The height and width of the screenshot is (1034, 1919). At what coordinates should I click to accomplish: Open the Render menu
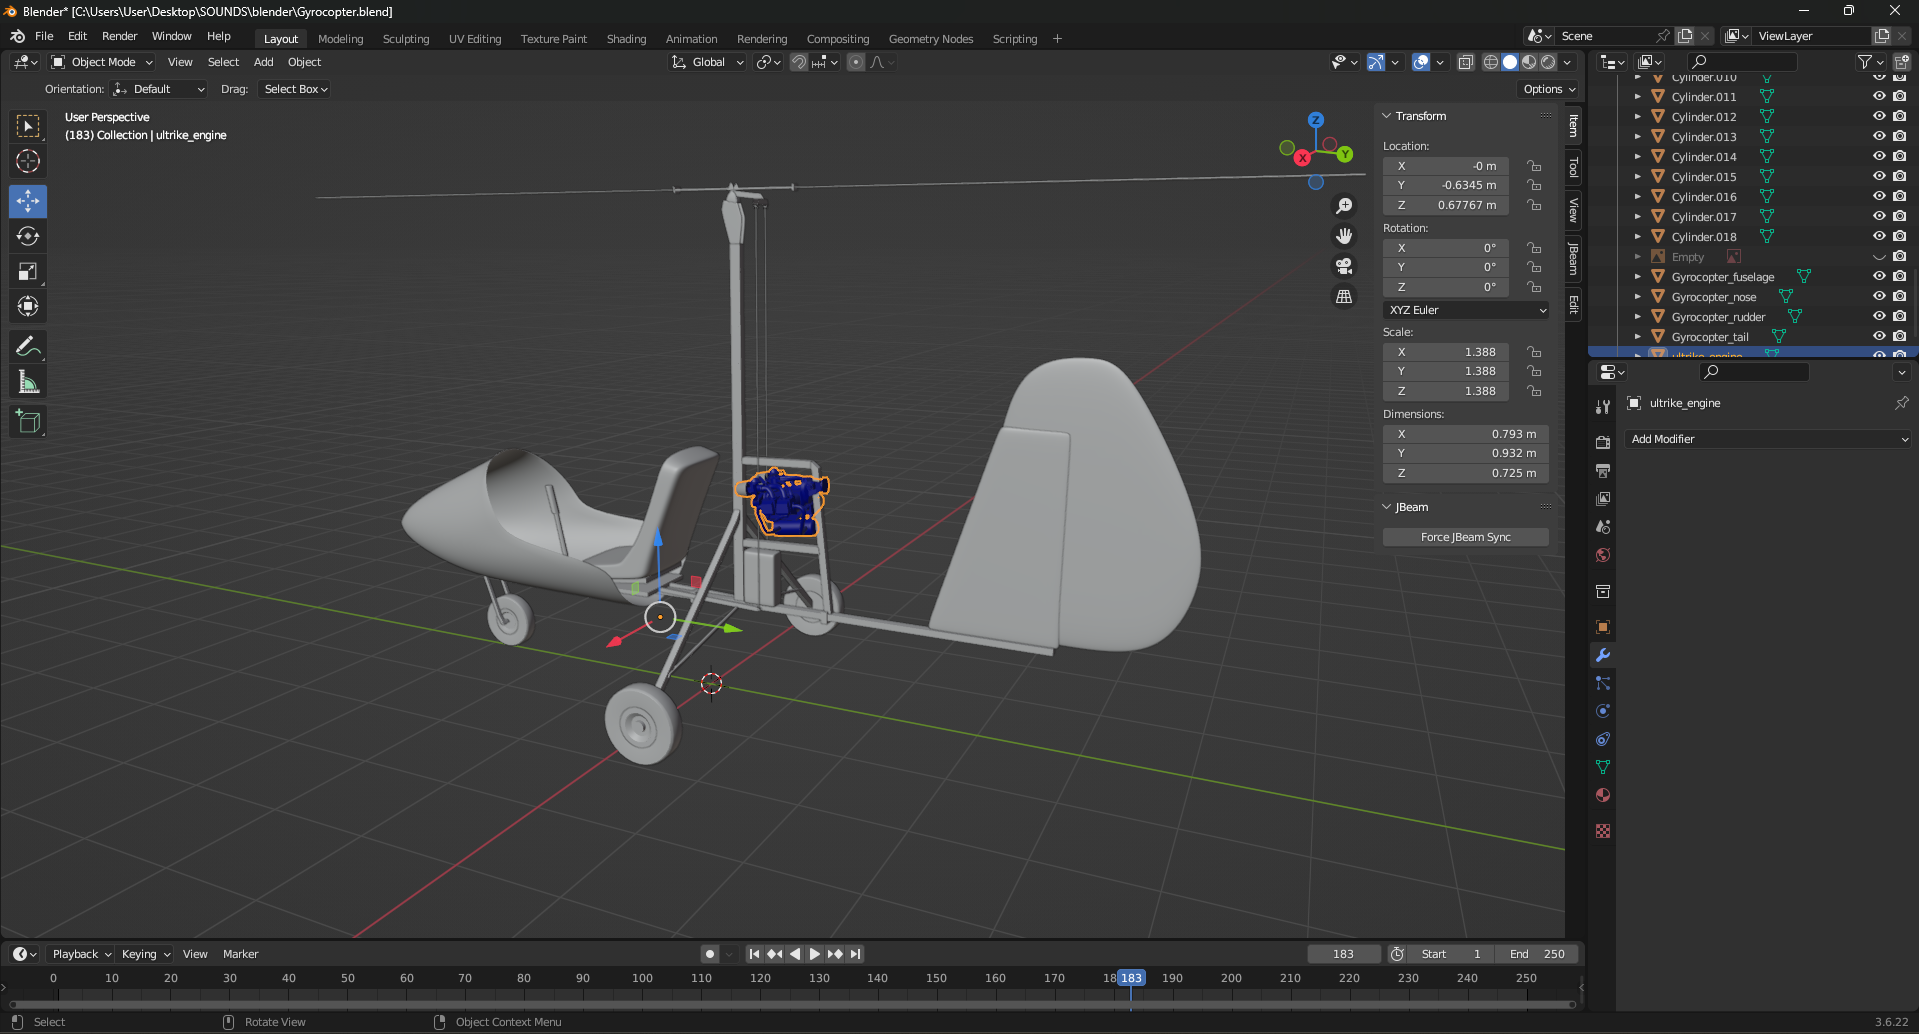119,36
